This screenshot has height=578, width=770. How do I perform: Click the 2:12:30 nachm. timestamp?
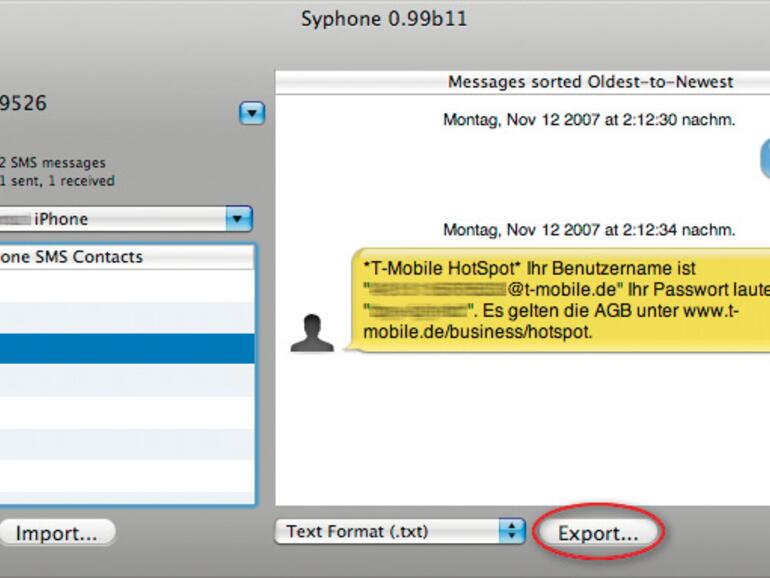(x=589, y=120)
